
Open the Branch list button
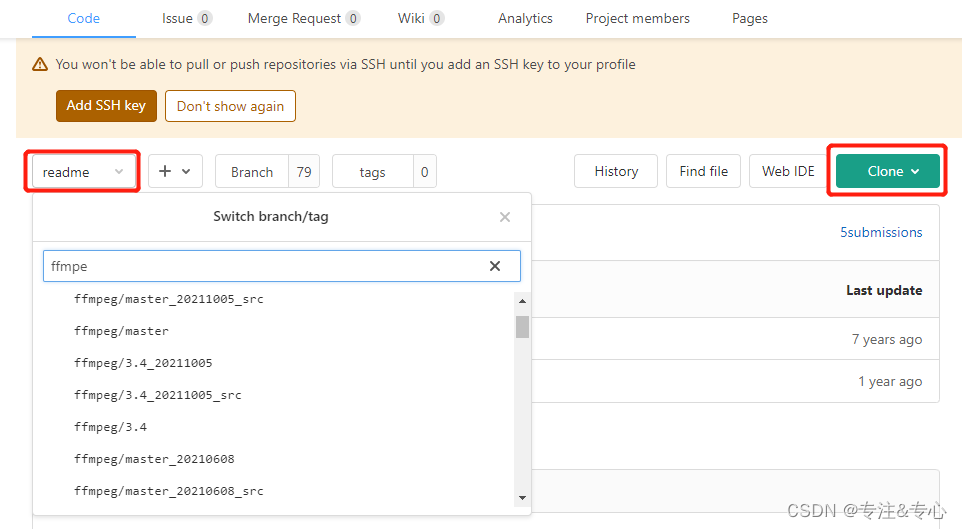(x=252, y=172)
